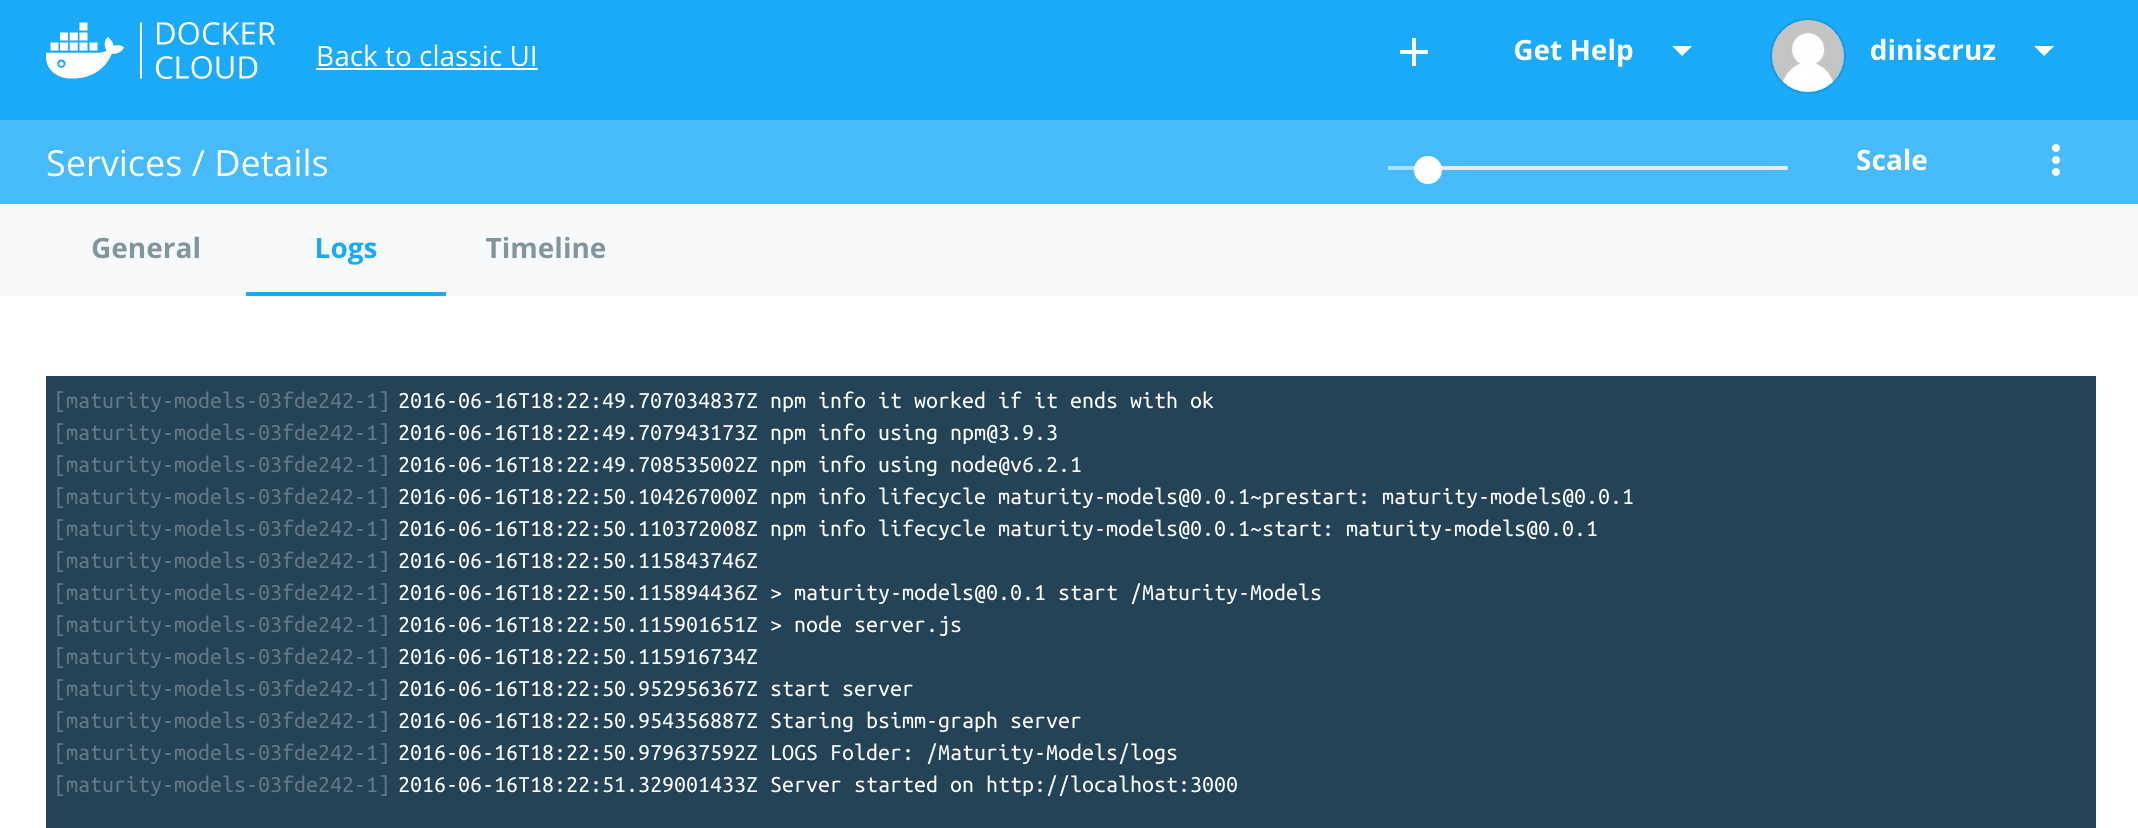Follow the Back to classic UI link
Image resolution: width=2138 pixels, height=828 pixels.
[426, 57]
